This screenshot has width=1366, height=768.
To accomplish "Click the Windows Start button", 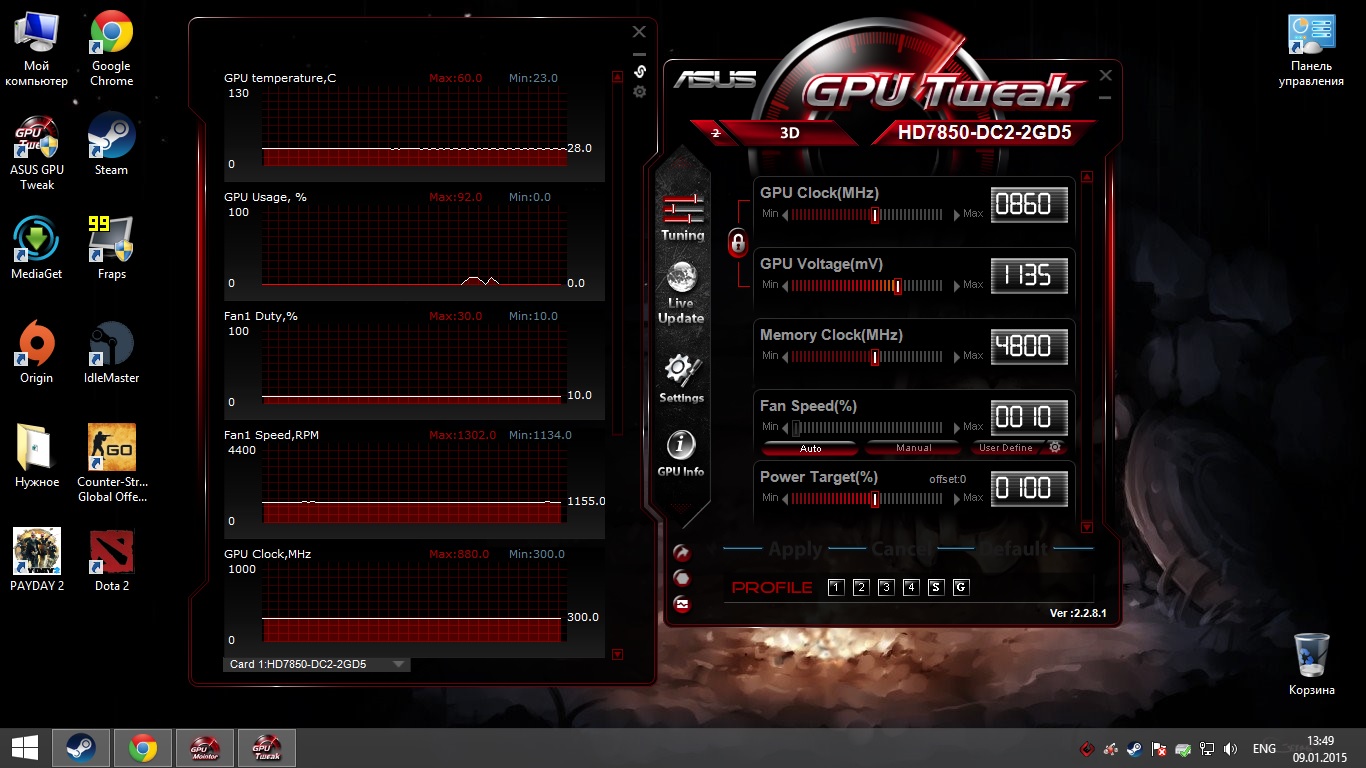I will (25, 747).
